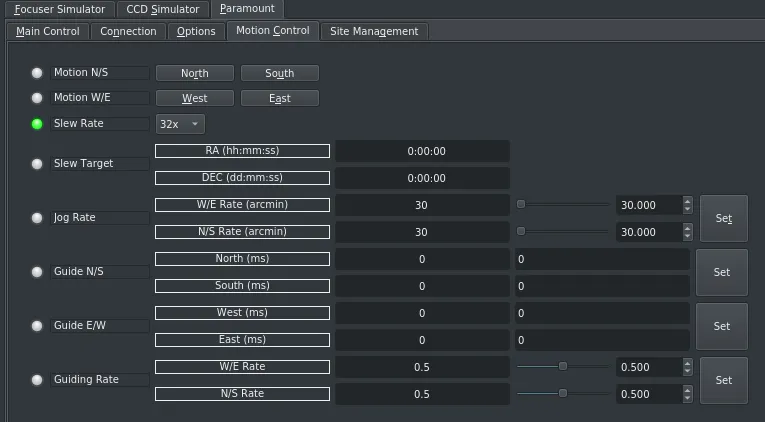The height and width of the screenshot is (422, 765).
Task: Click the Guiding W/E Rate 0.500 spinbox field
Action: [x=649, y=367]
